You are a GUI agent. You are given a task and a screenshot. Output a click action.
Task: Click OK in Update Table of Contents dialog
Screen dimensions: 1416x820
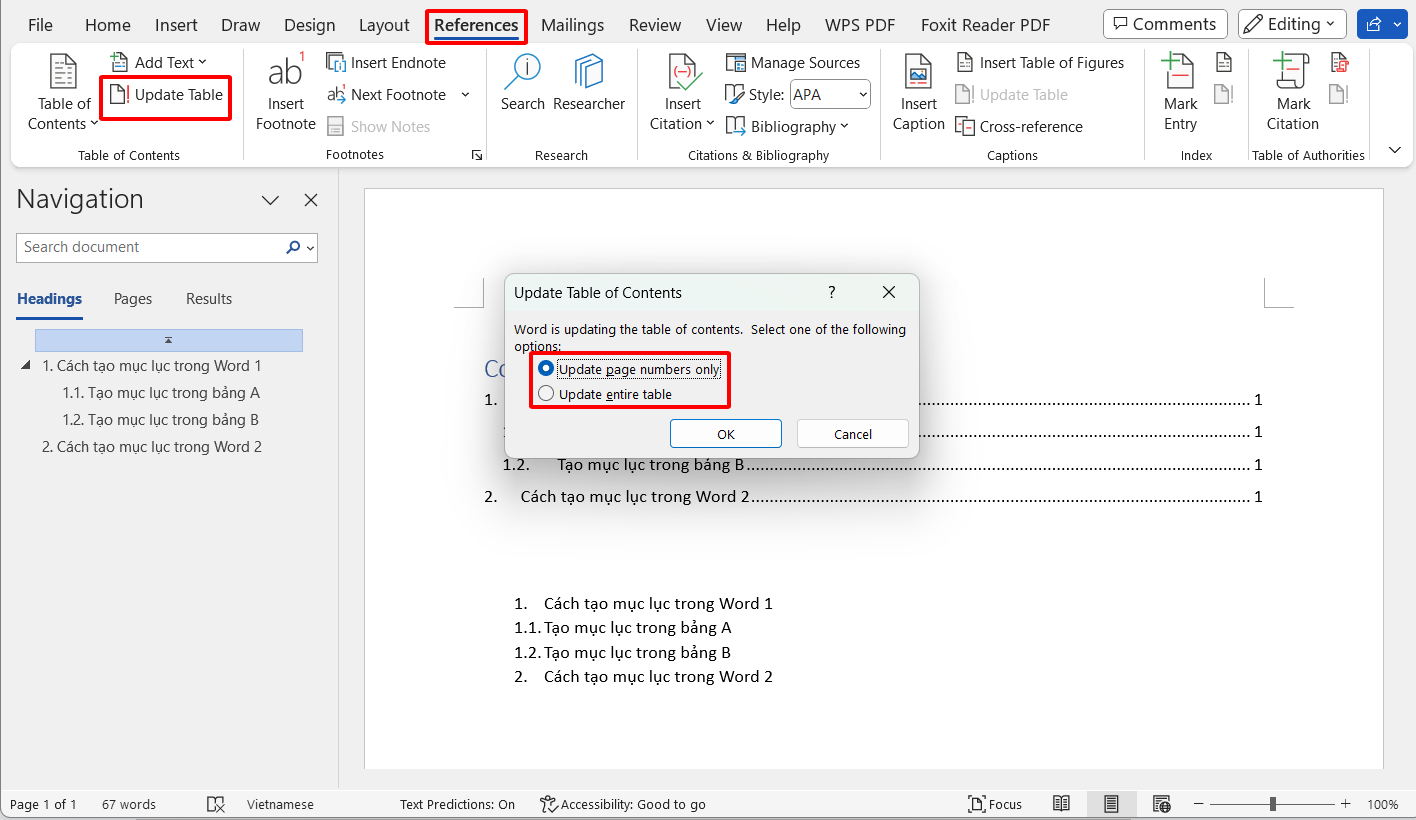coord(725,433)
